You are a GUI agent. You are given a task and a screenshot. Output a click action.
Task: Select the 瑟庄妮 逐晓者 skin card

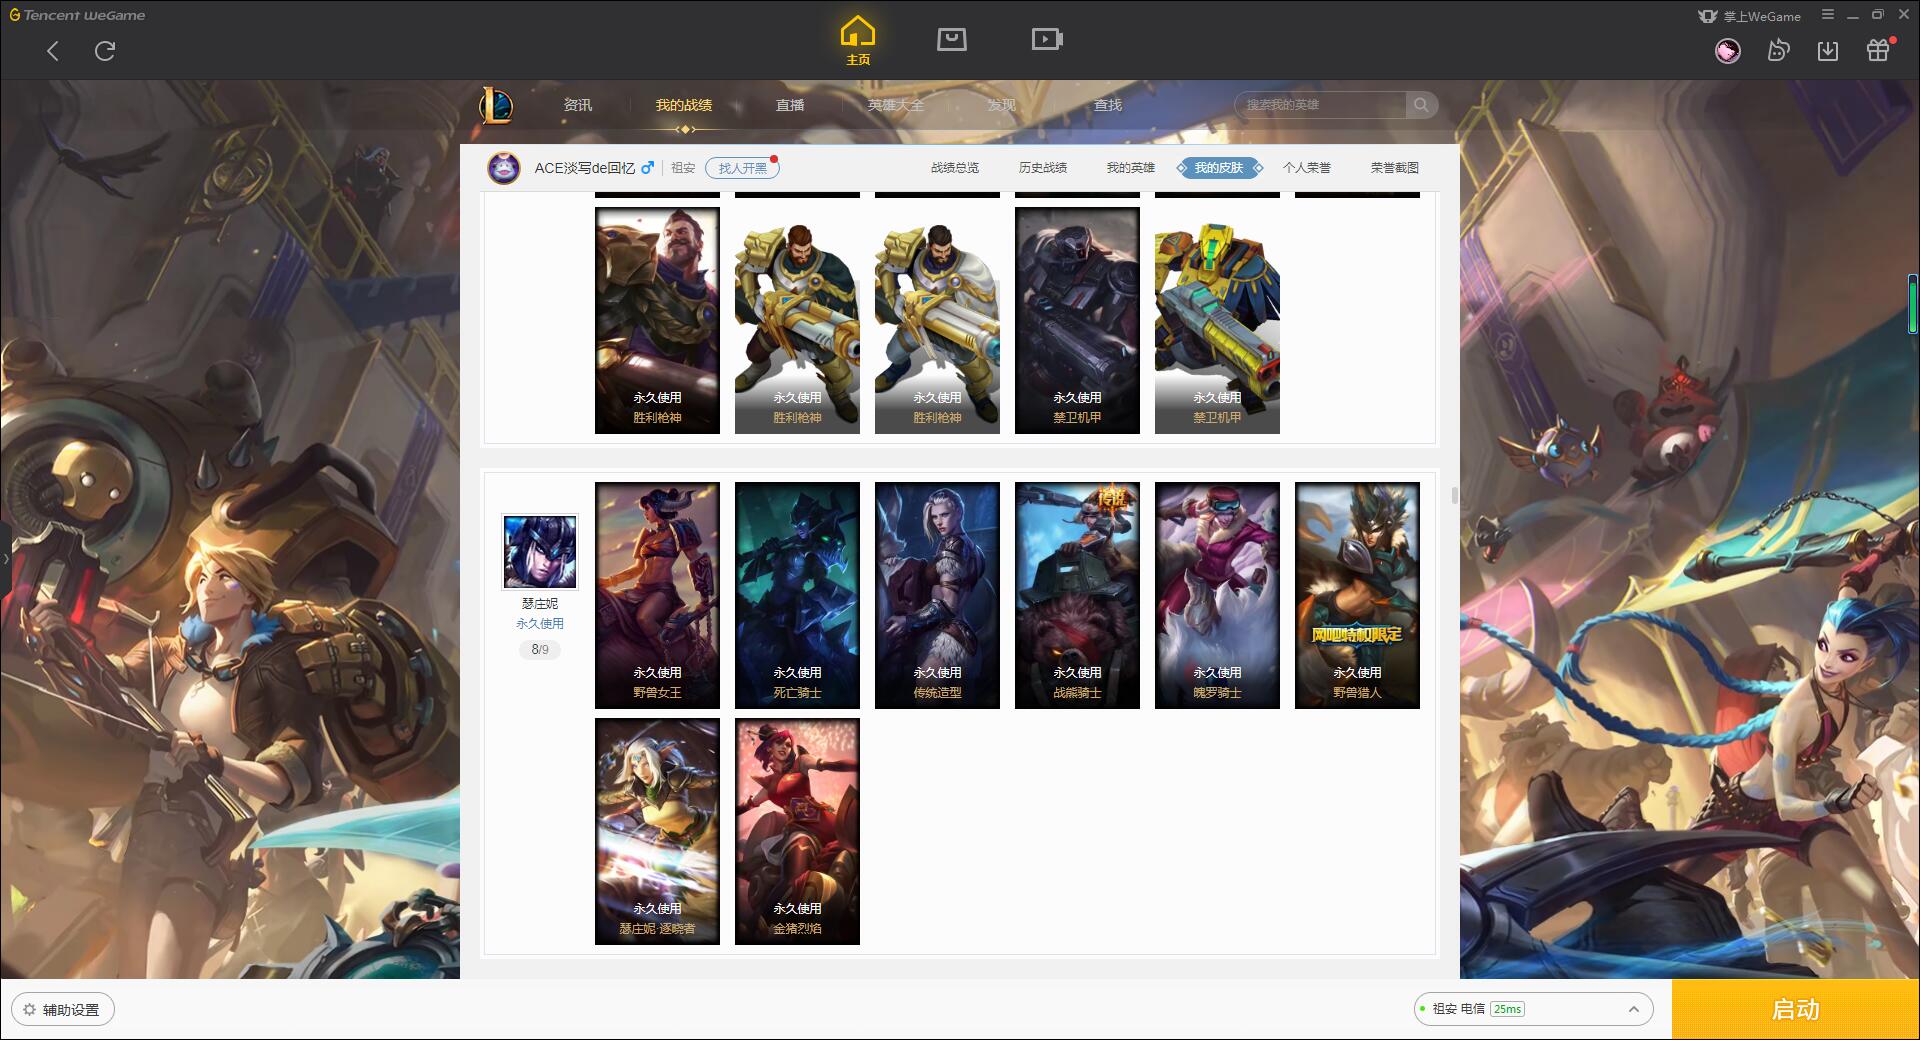tap(657, 831)
